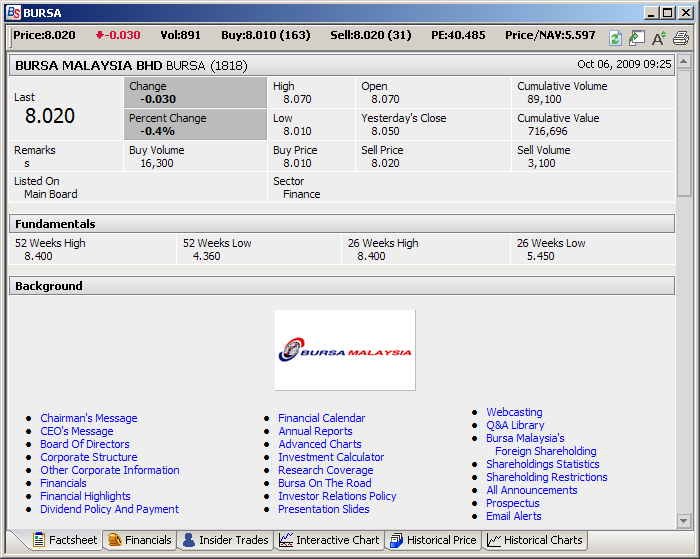The image size is (700, 559).
Task: Click the 52 Weeks Low 4.360 value
Action: click(206, 257)
